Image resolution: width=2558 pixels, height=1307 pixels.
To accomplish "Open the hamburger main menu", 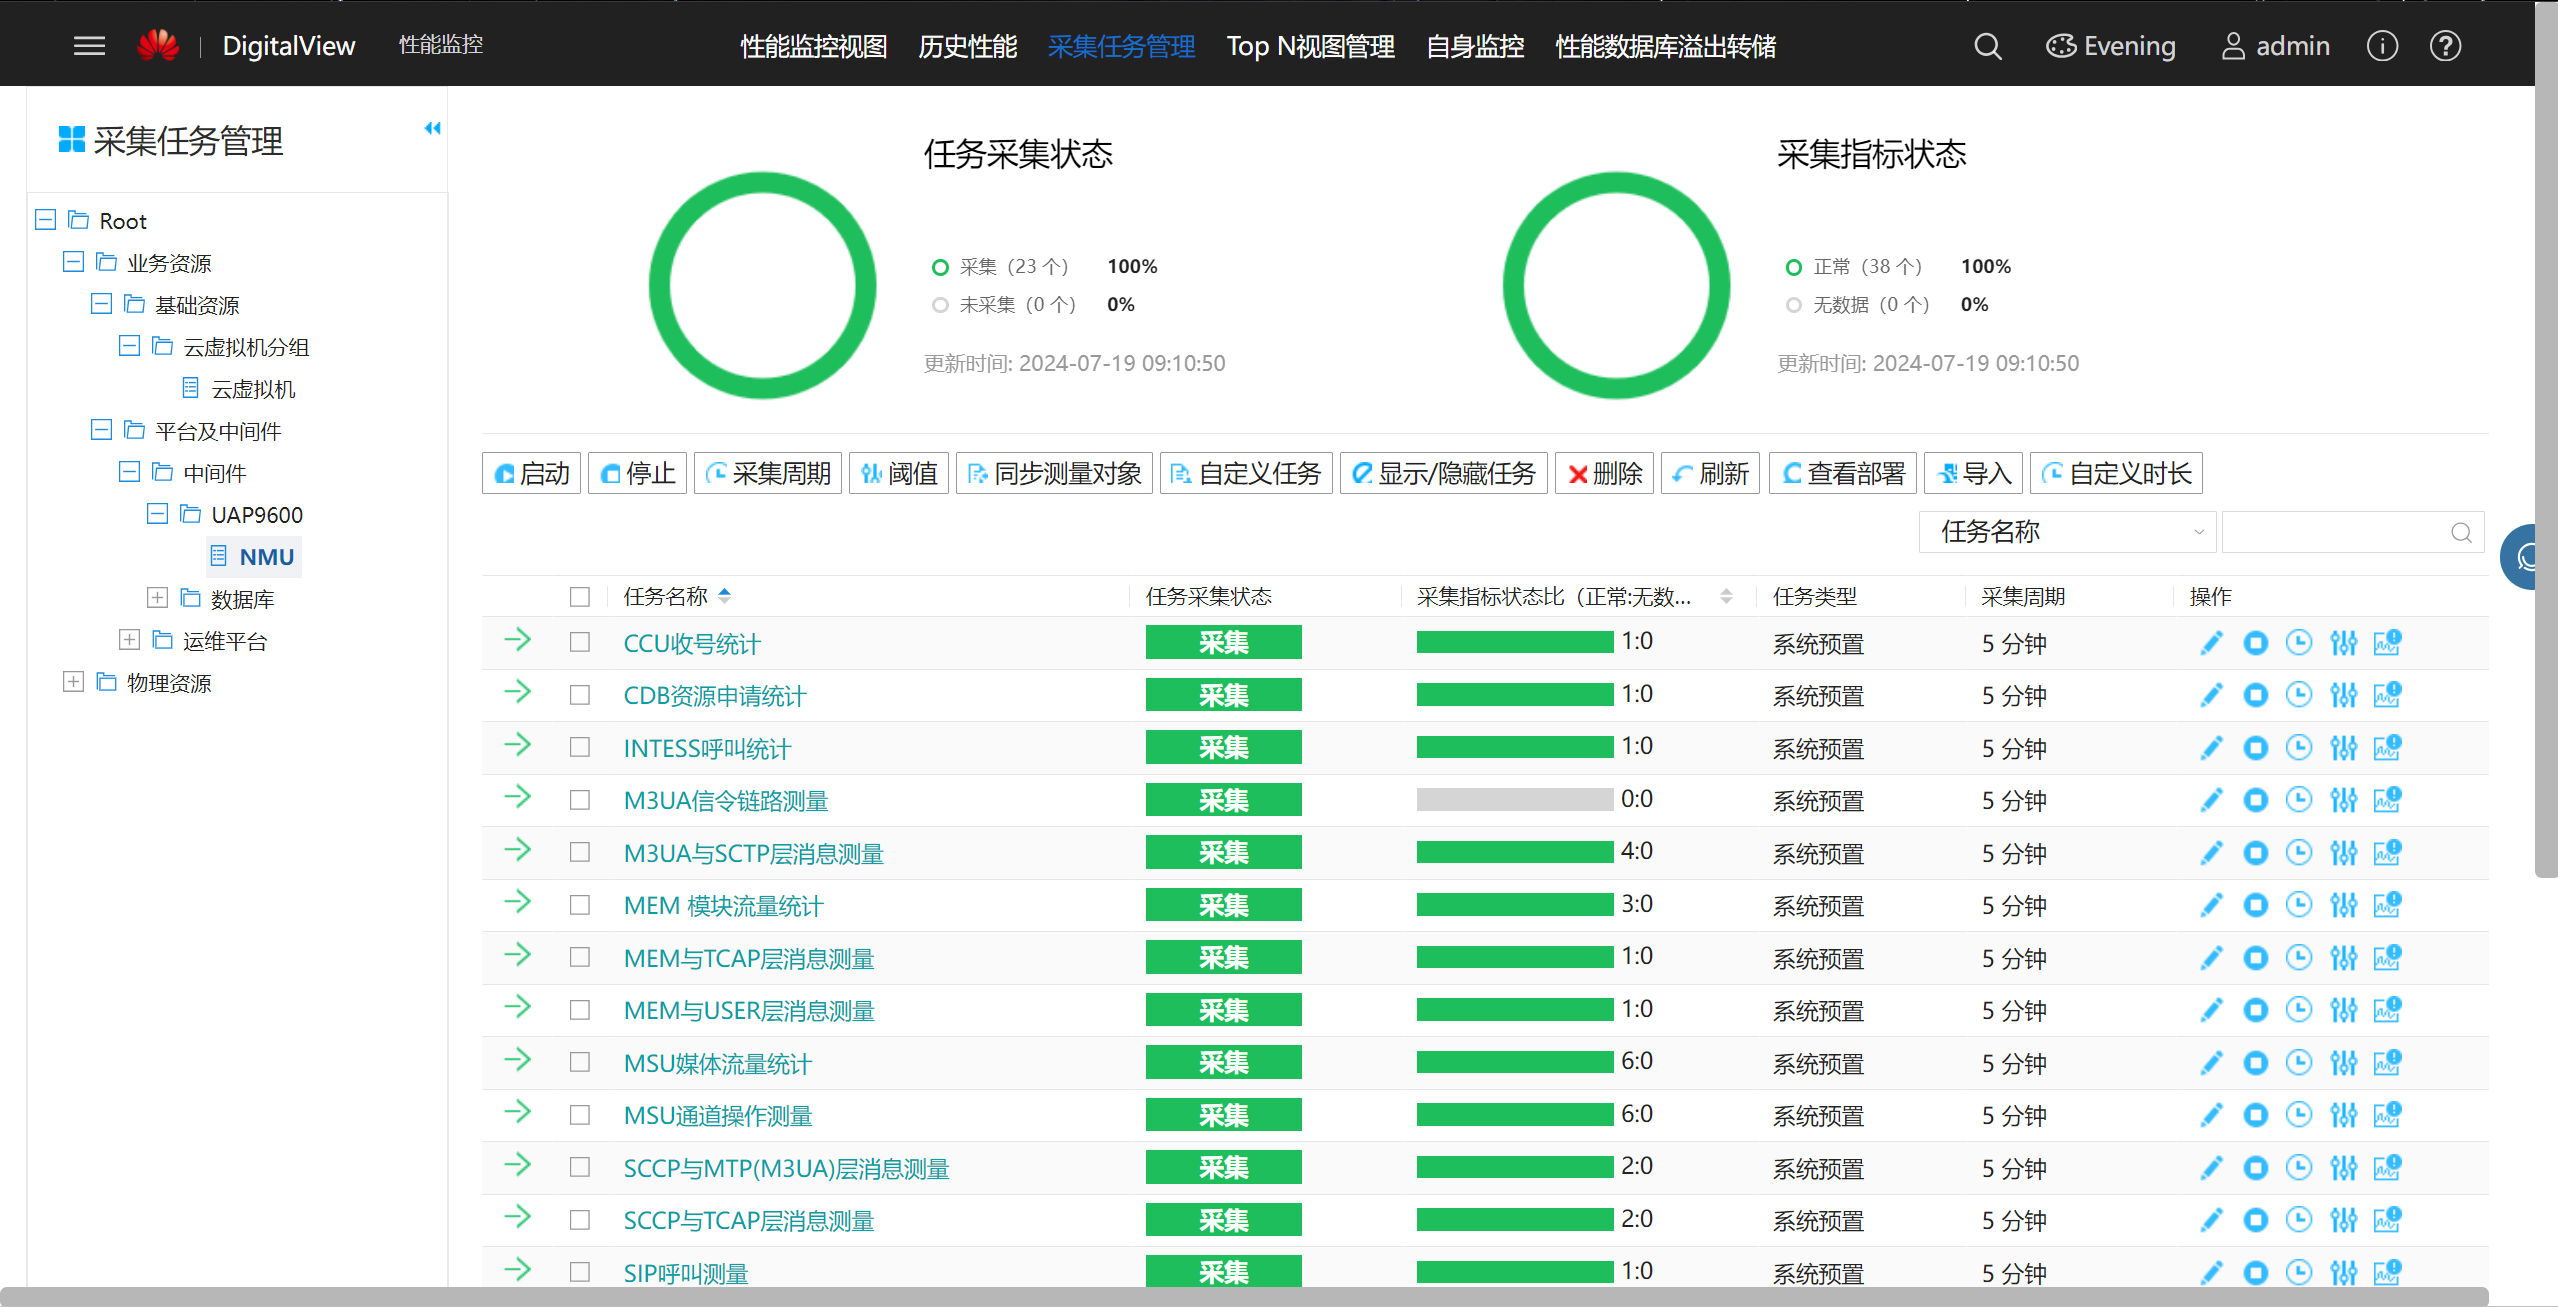I will click(x=89, y=46).
